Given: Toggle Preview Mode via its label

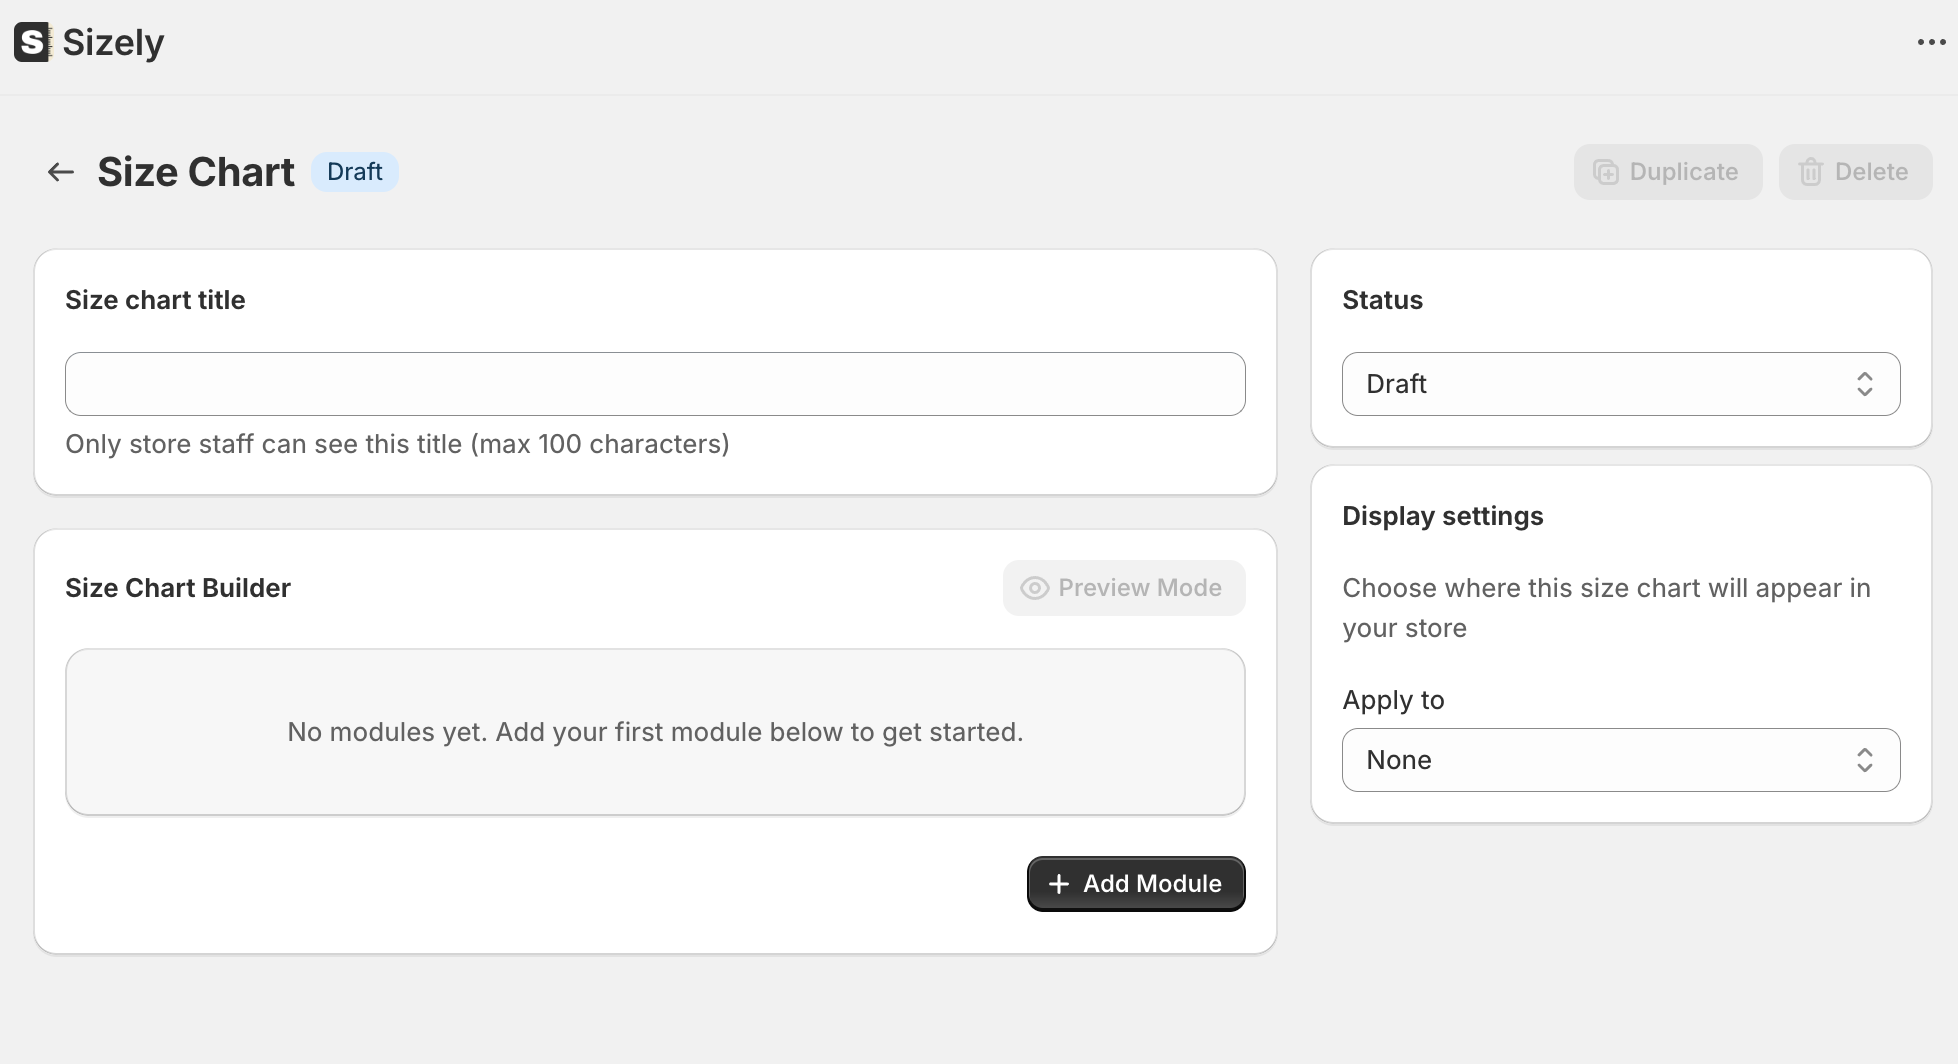Looking at the screenshot, I should [x=1140, y=588].
